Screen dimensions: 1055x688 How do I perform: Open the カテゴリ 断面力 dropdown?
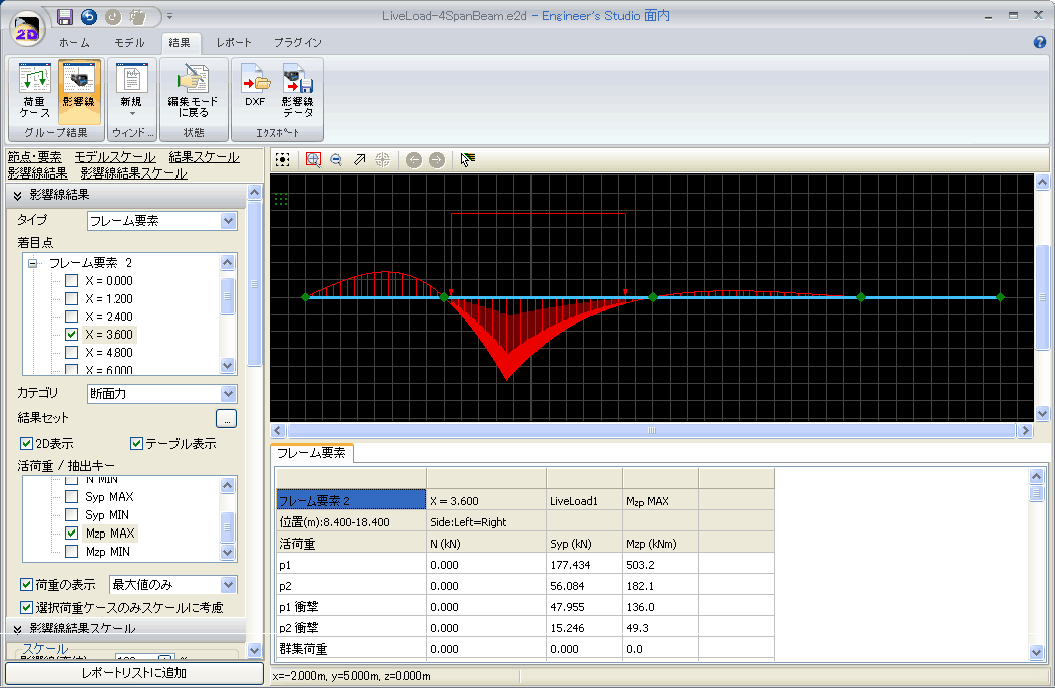tap(162, 393)
